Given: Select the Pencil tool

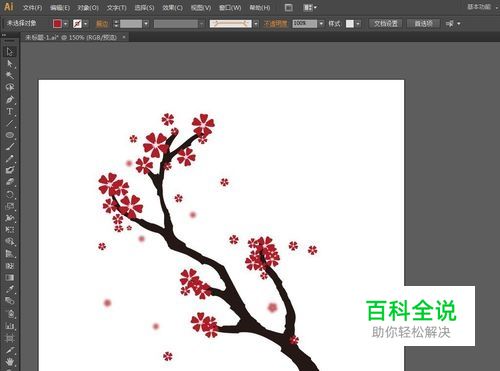Looking at the screenshot, I should 10,159.
